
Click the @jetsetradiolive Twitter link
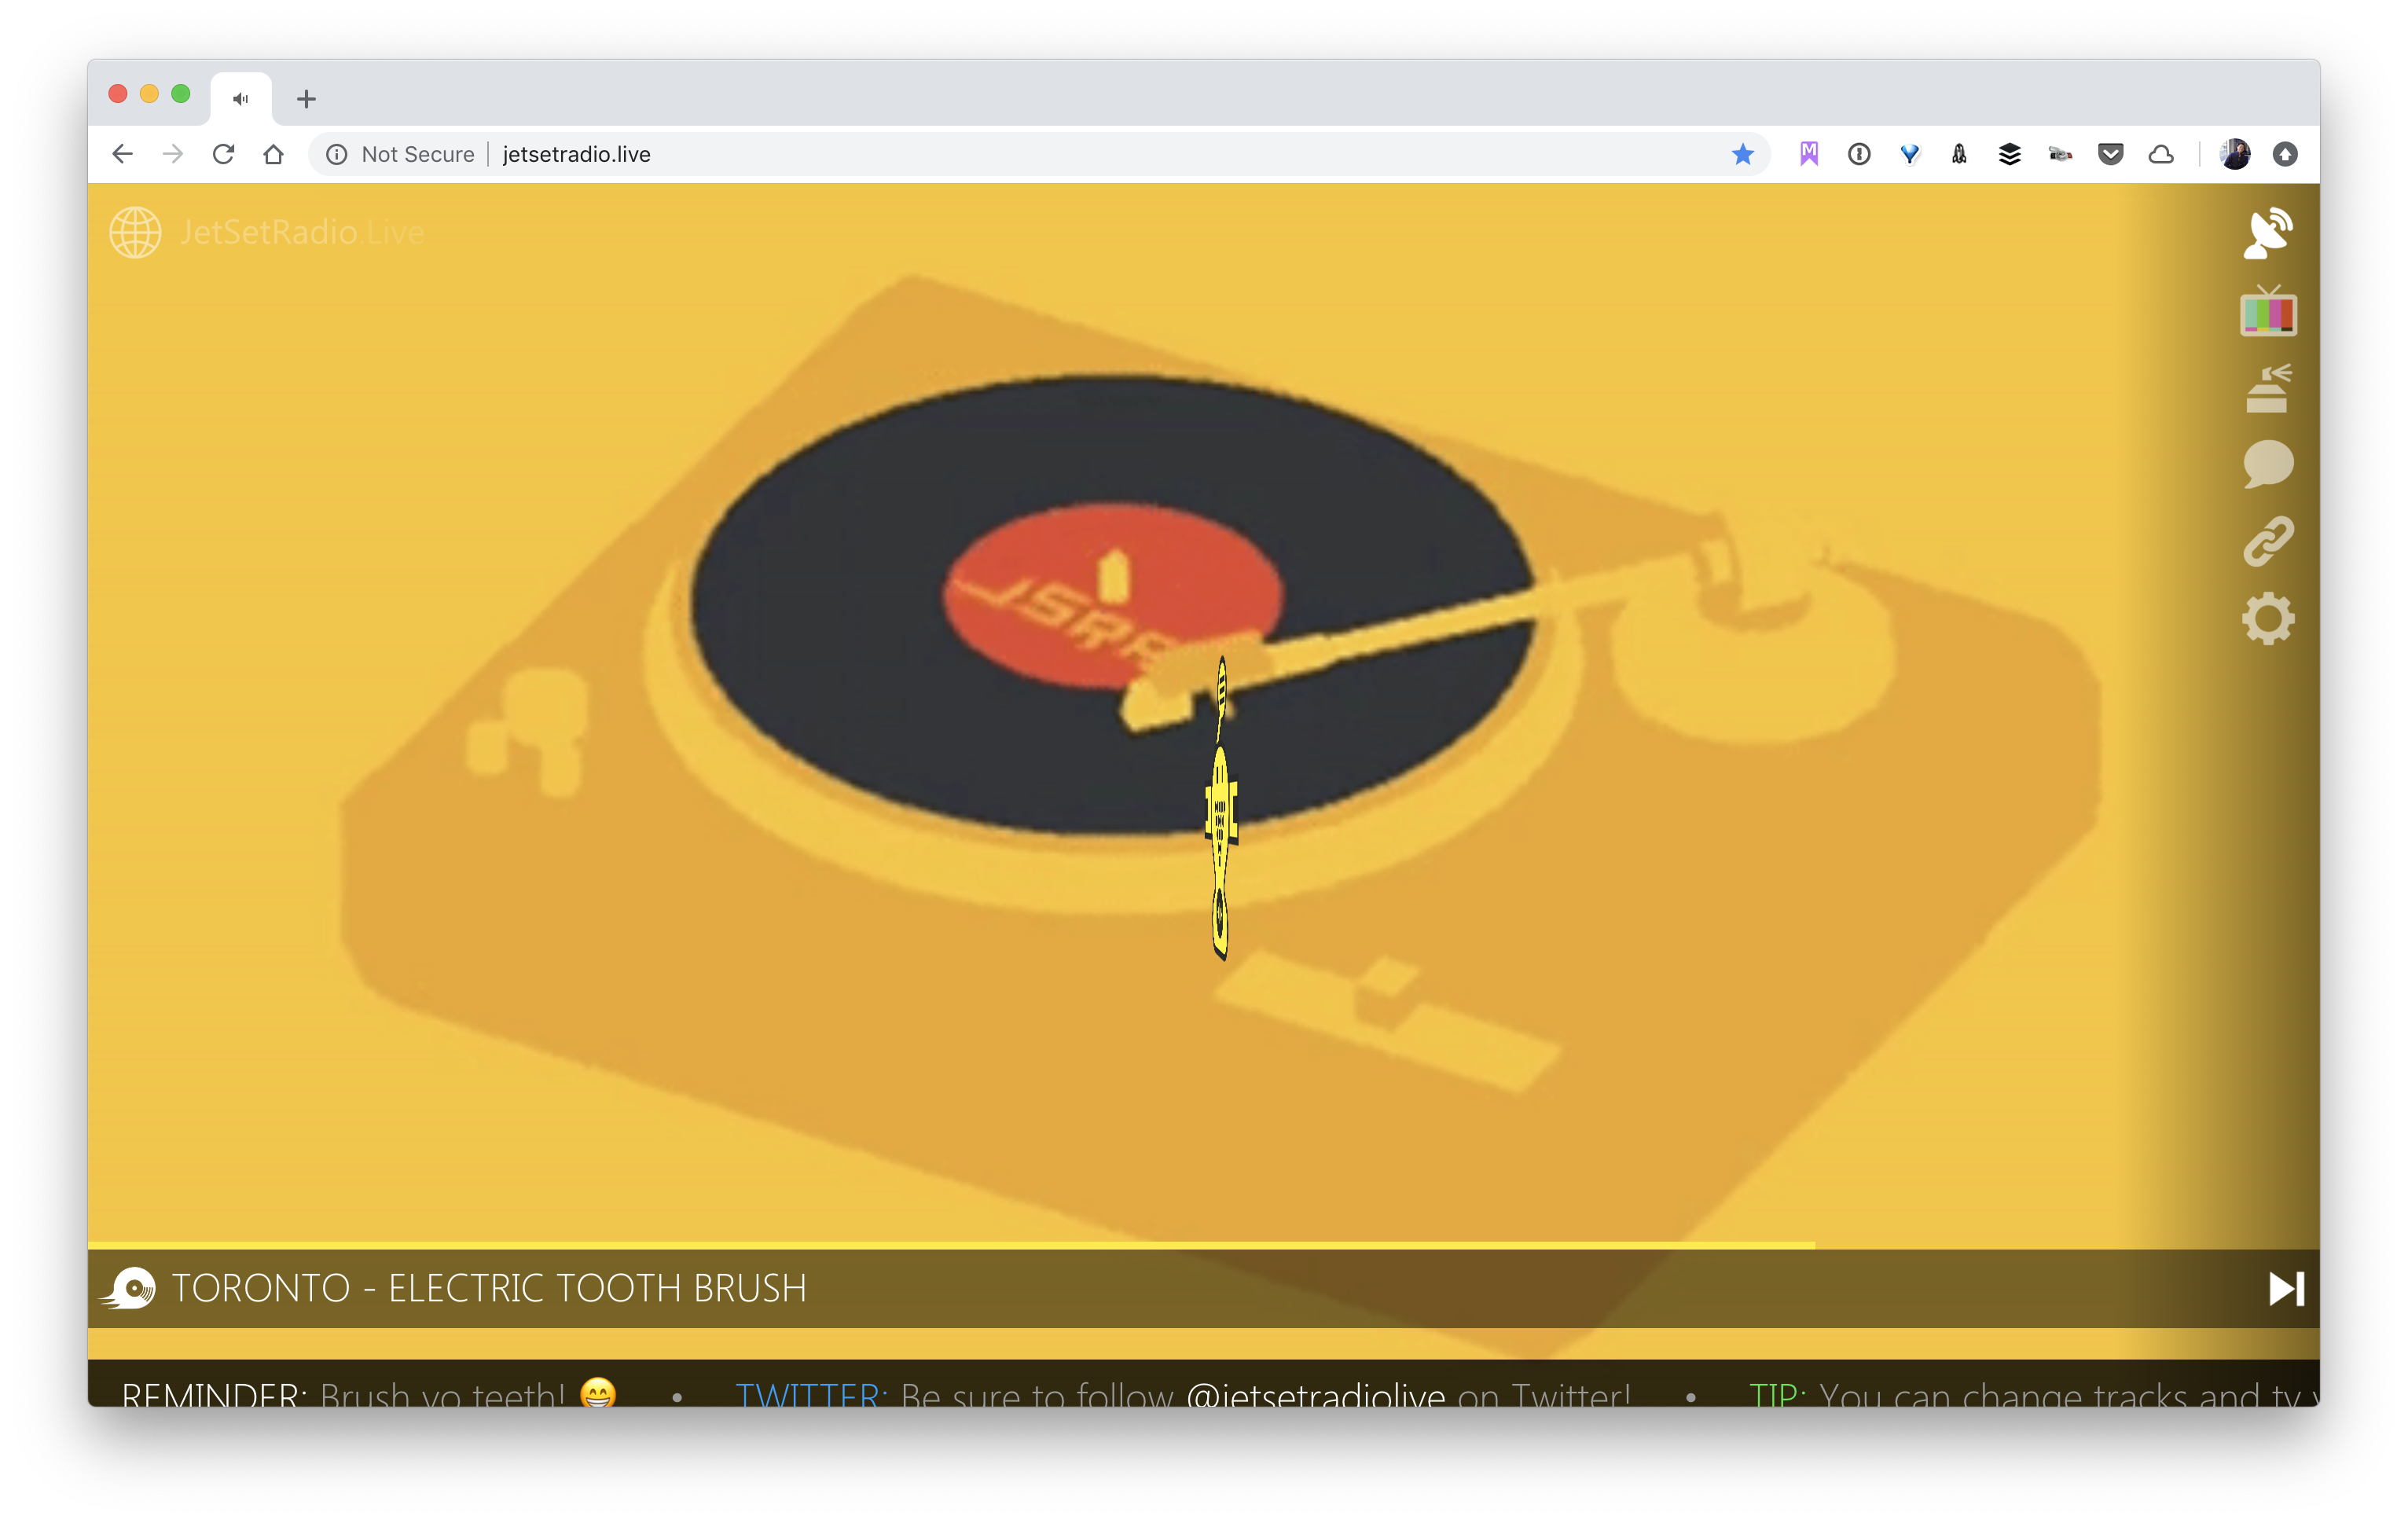pos(1315,1394)
